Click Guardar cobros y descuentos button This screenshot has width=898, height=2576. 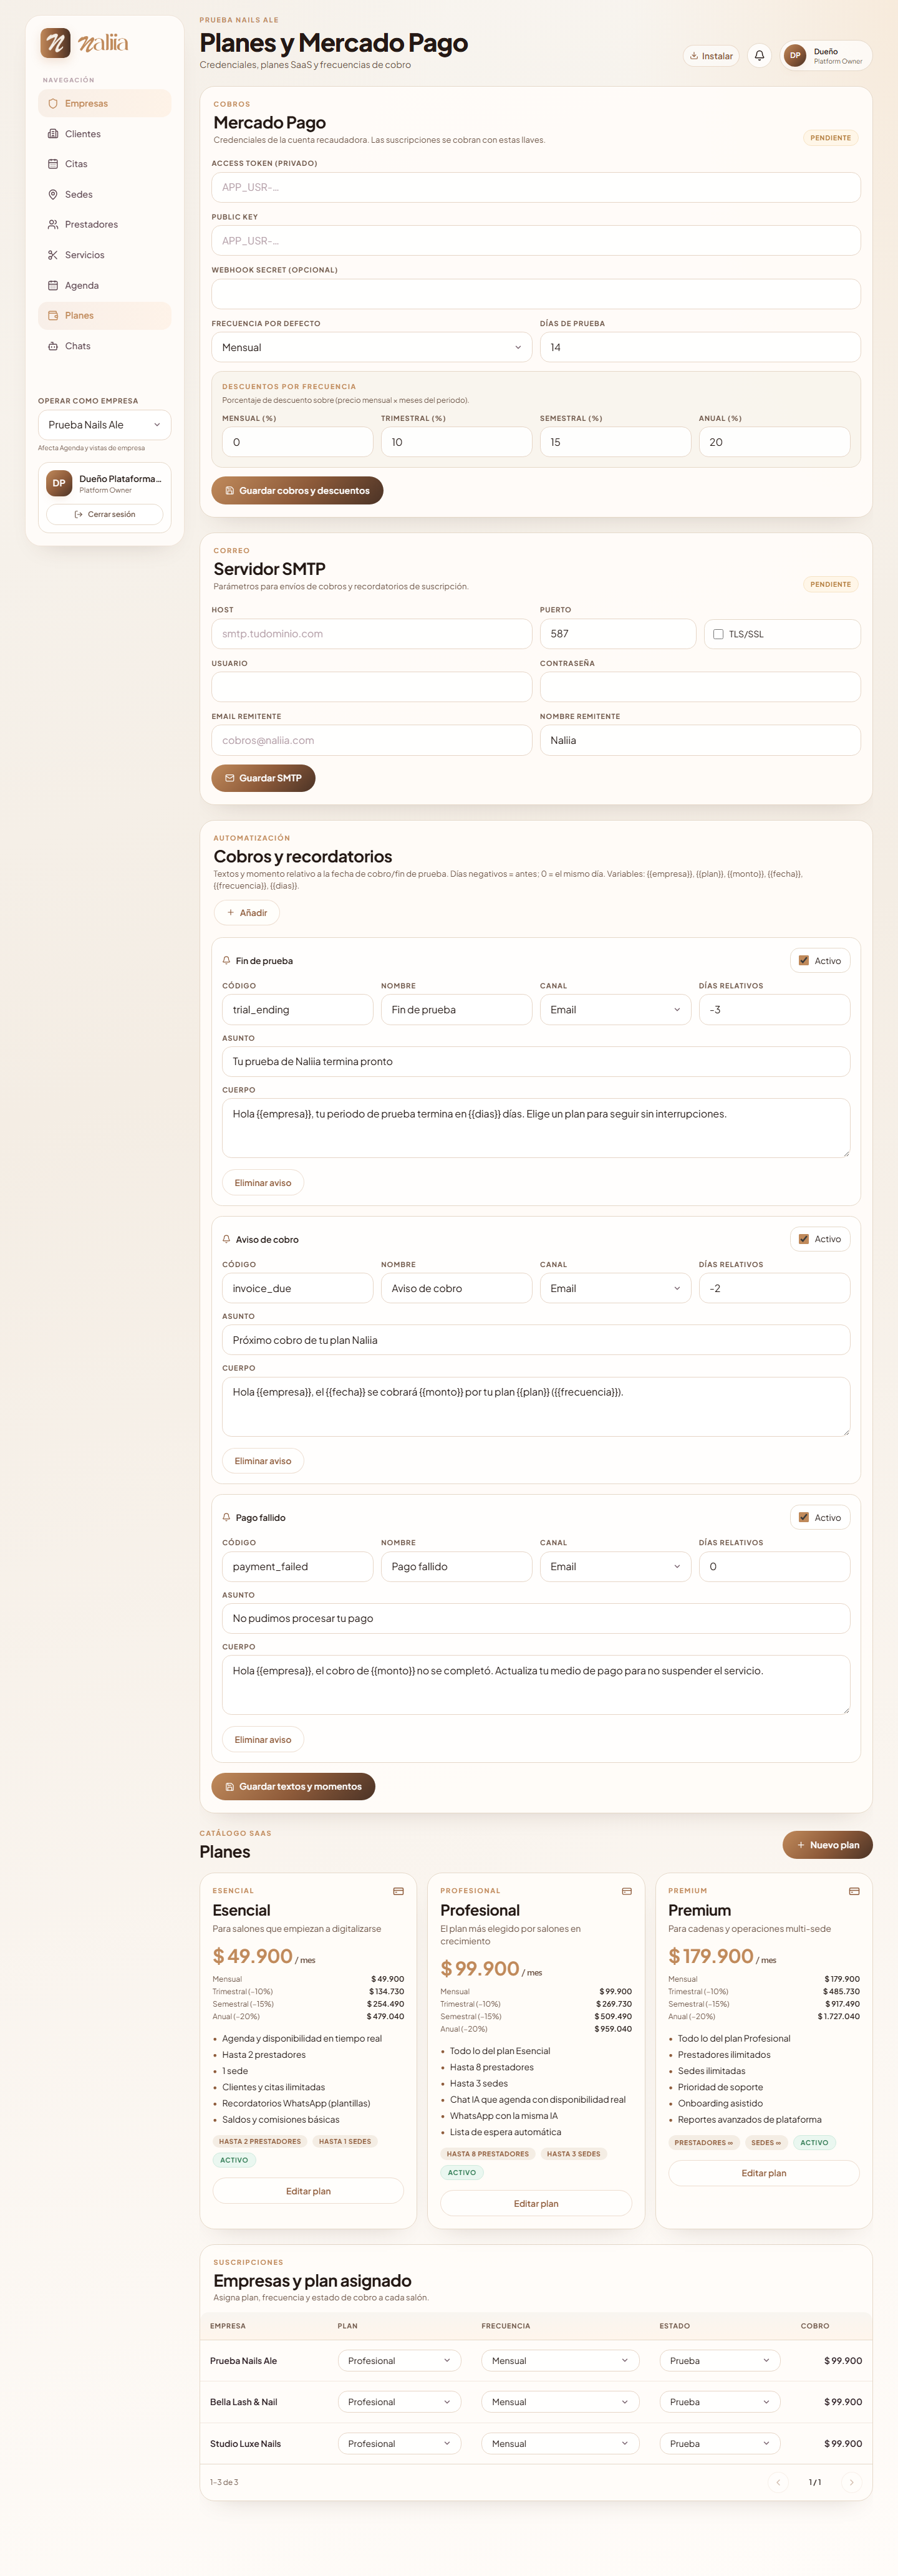point(297,490)
